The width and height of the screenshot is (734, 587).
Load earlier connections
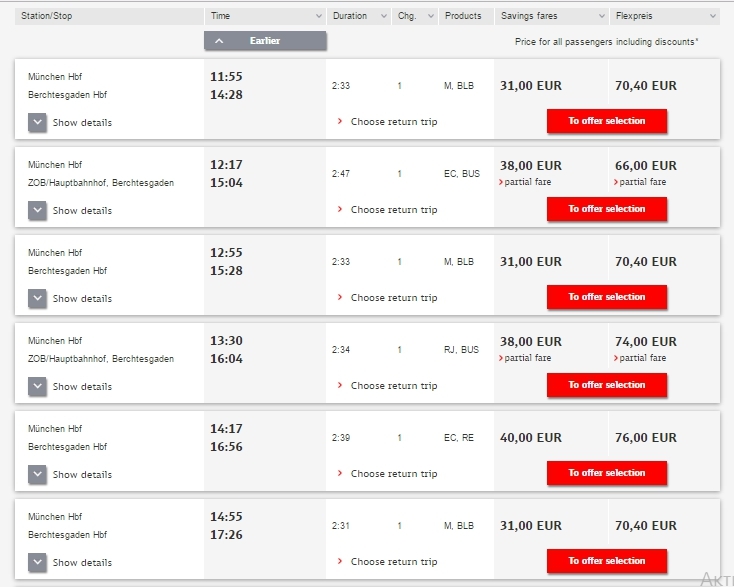coord(265,41)
